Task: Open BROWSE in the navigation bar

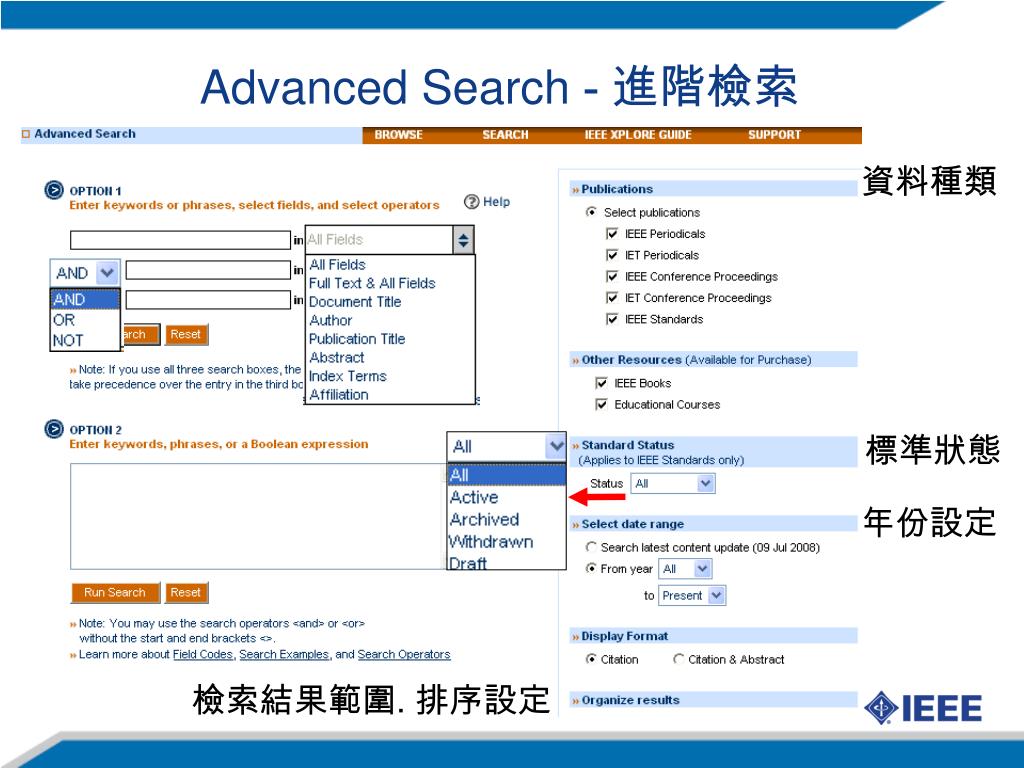Action: pos(398,135)
